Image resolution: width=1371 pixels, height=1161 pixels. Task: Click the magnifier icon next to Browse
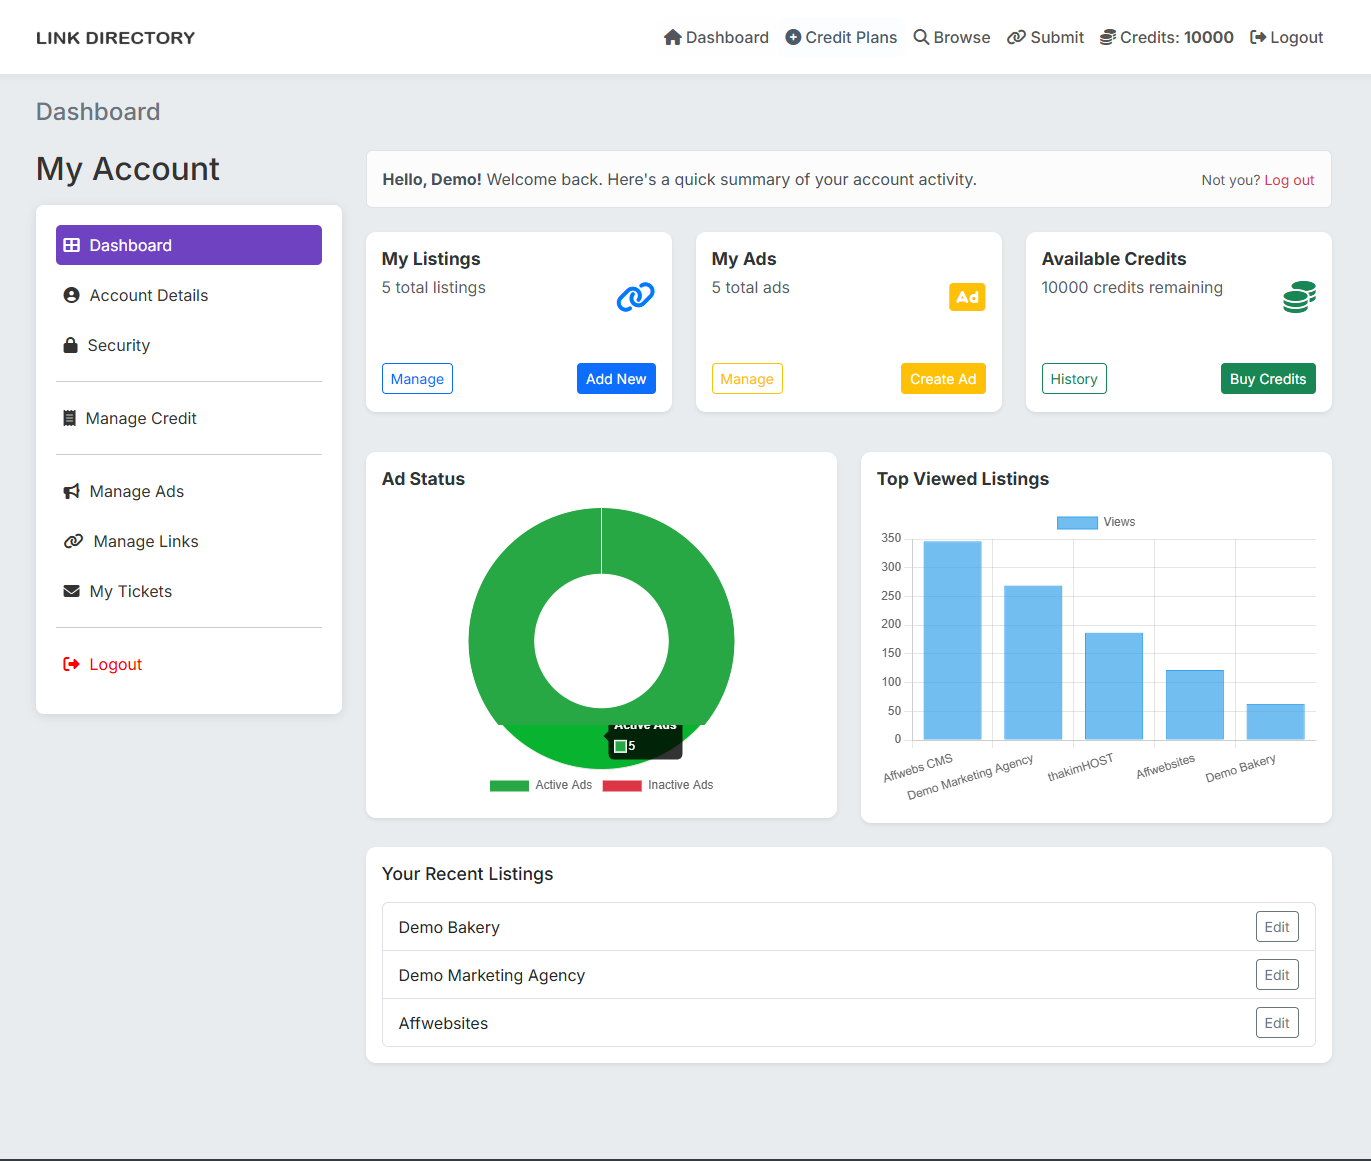pos(921,37)
